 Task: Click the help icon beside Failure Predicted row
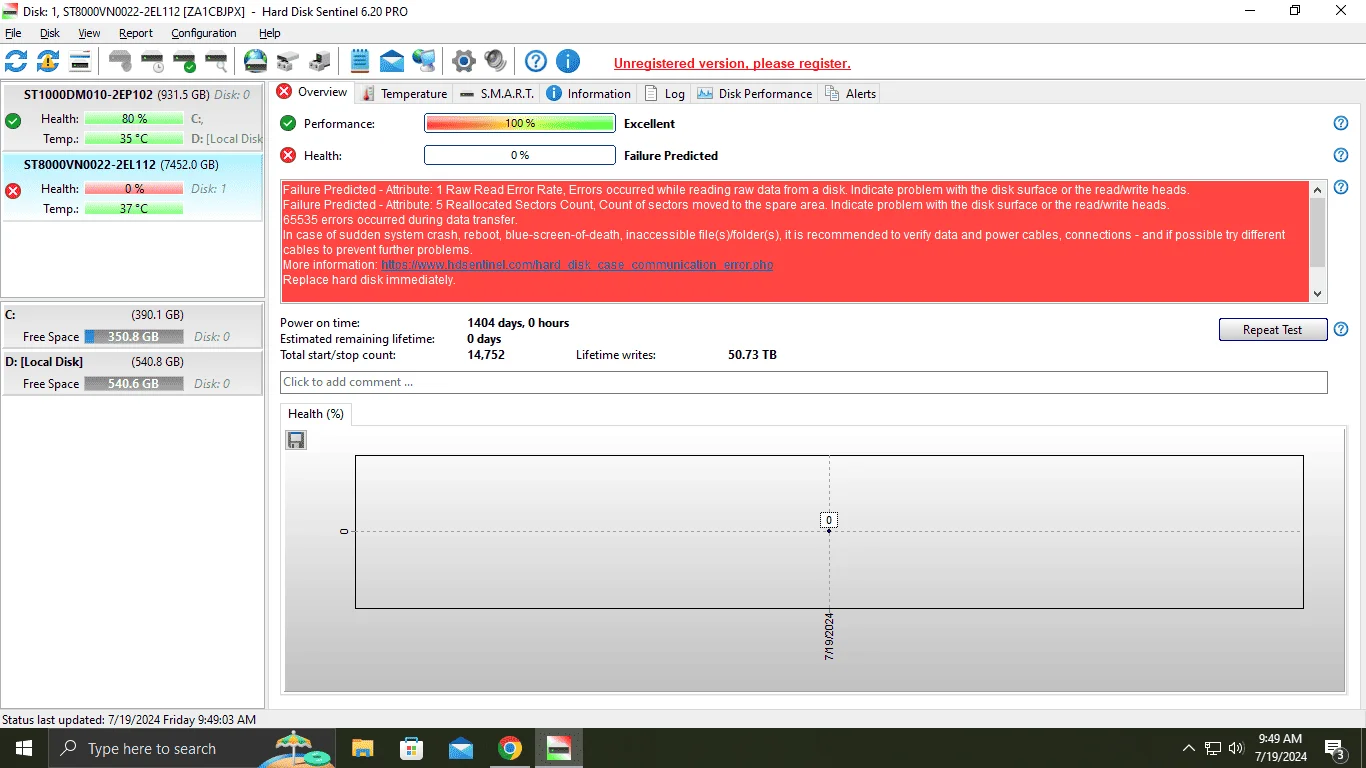point(1341,155)
